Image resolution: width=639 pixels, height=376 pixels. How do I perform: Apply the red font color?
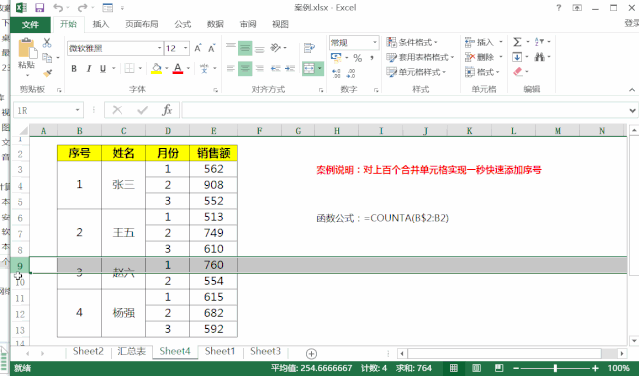point(178,68)
